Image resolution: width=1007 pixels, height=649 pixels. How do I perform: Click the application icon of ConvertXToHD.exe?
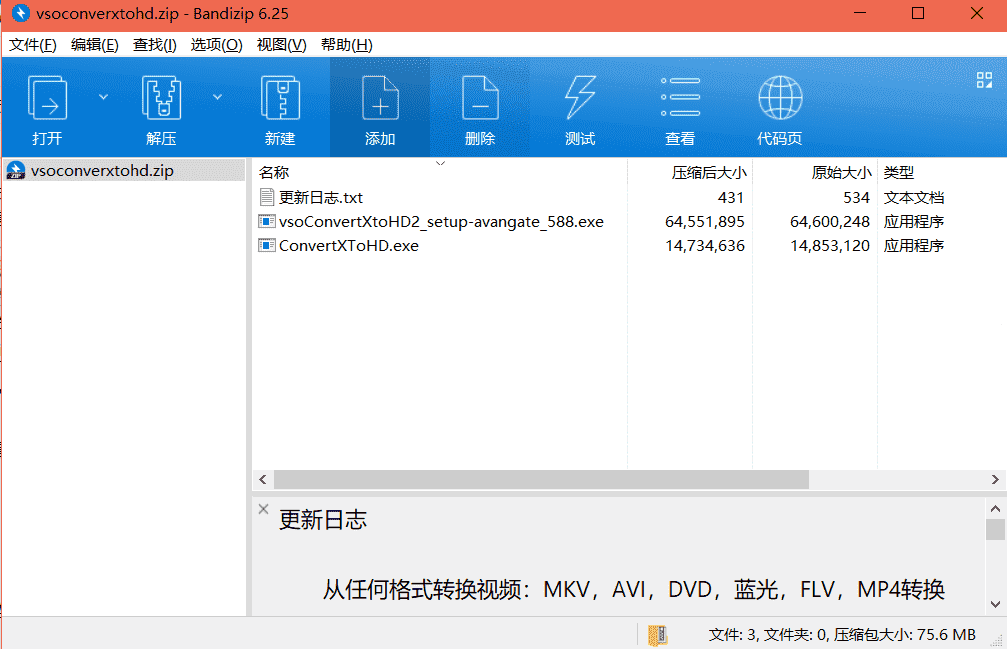pos(267,245)
